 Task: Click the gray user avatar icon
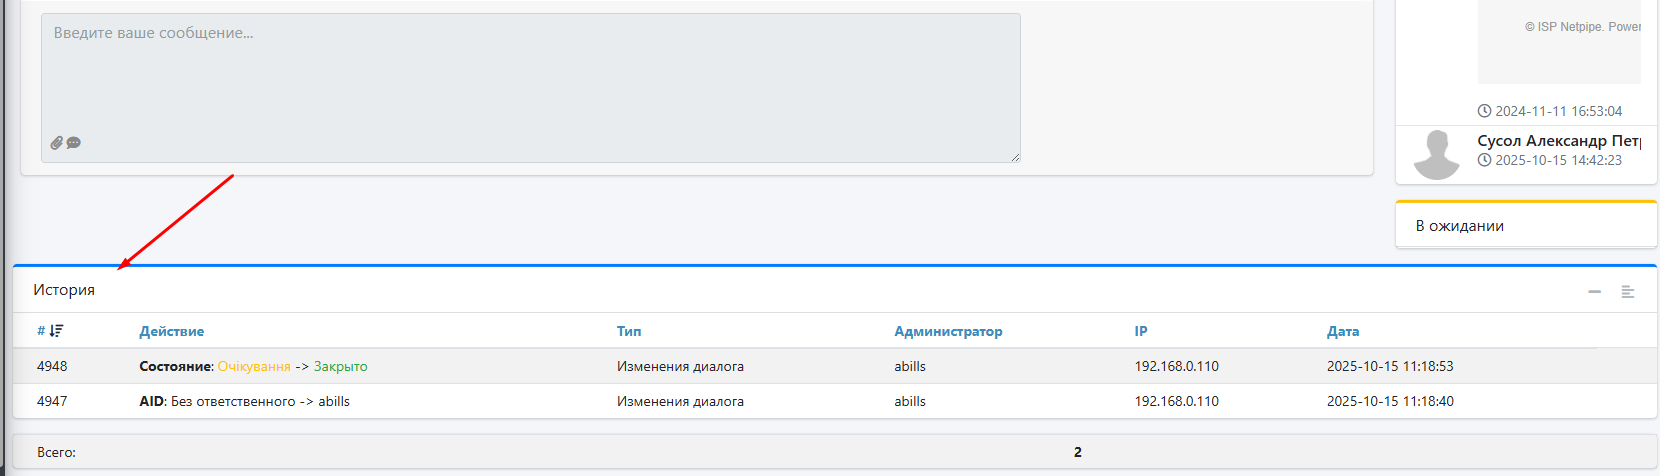[1436, 155]
